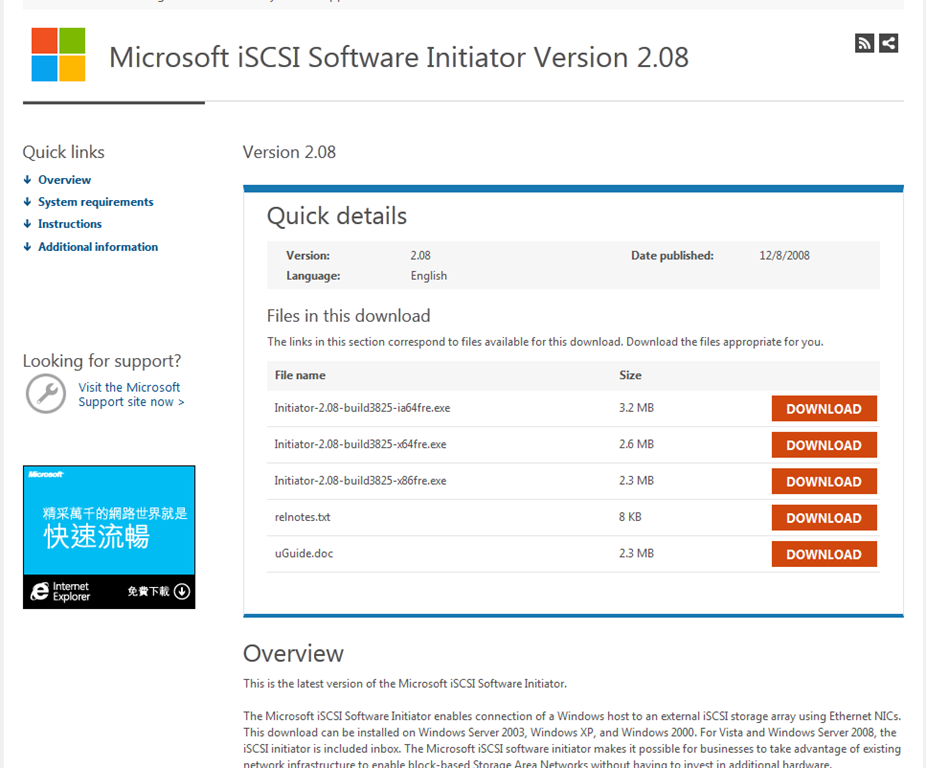Click the 8 KB size value
The width and height of the screenshot is (926, 768).
tap(630, 517)
